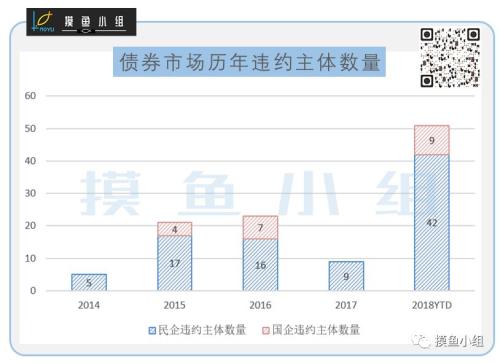Click the WeChat icon in the watermark
This screenshot has height=363, width=500.
point(420,340)
